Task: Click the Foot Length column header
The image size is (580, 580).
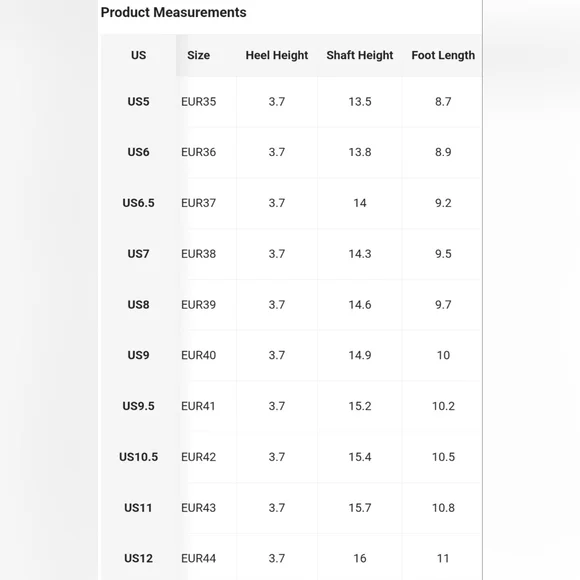Action: point(443,55)
